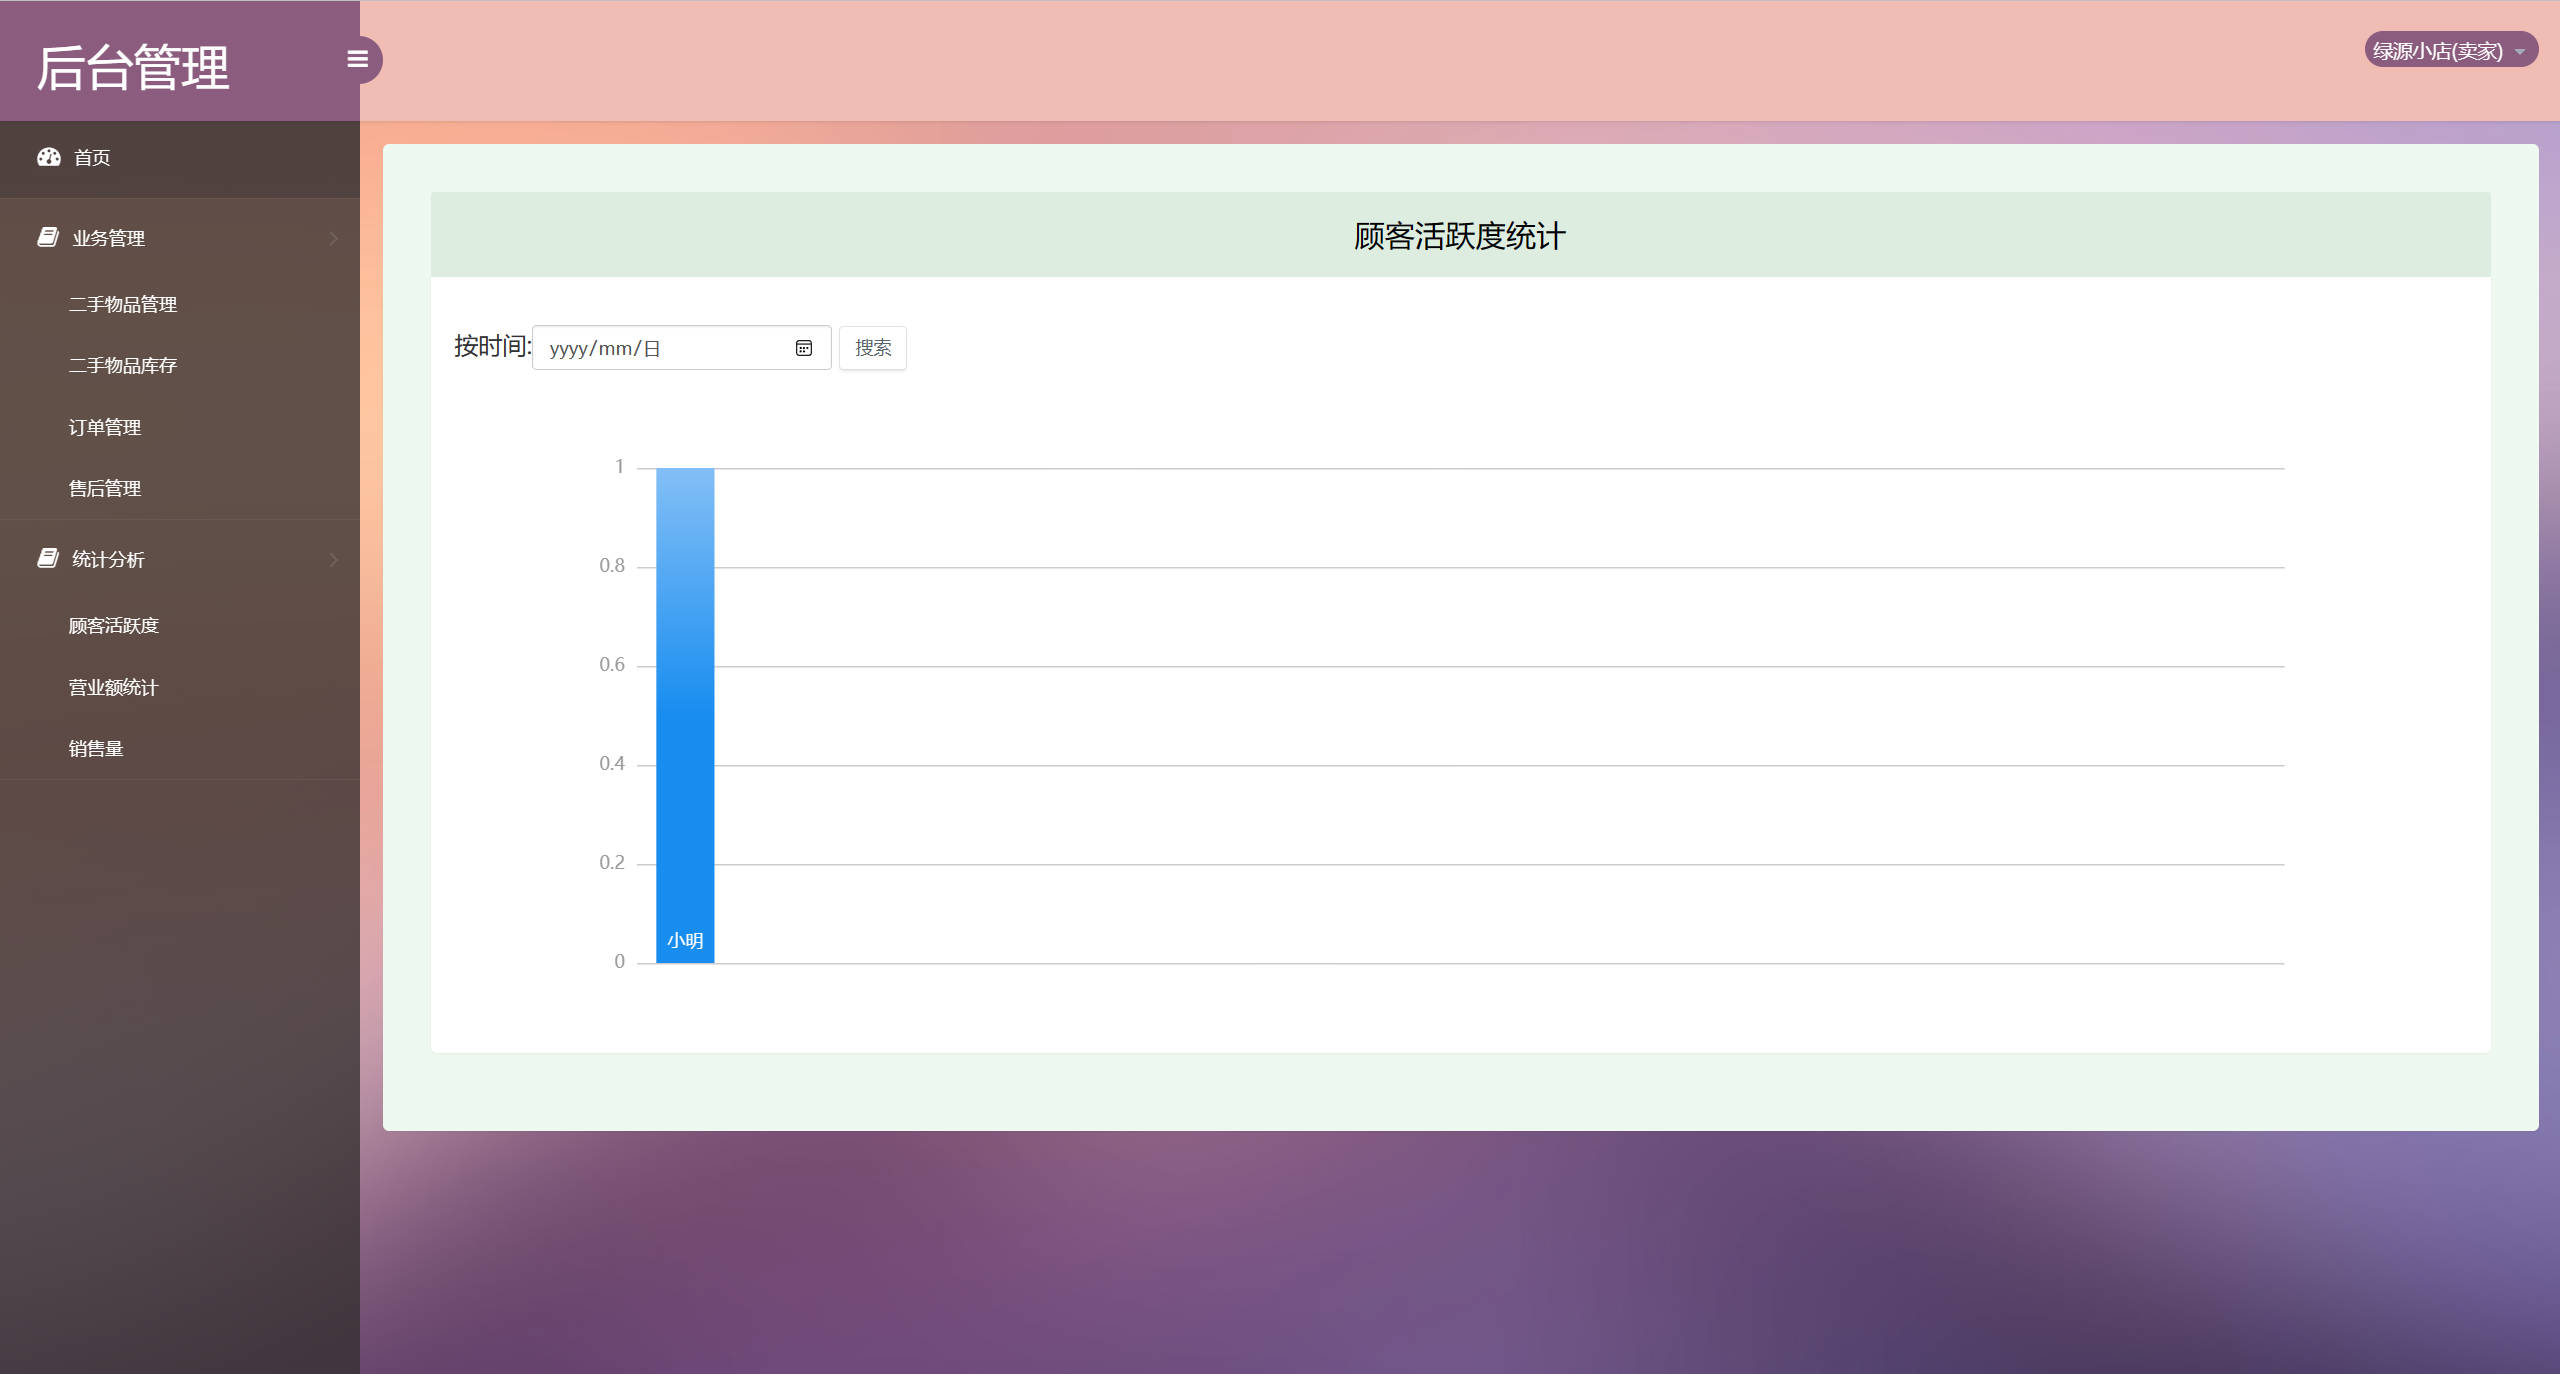Click the 搜索 button
The width and height of the screenshot is (2560, 1374).
tap(872, 347)
